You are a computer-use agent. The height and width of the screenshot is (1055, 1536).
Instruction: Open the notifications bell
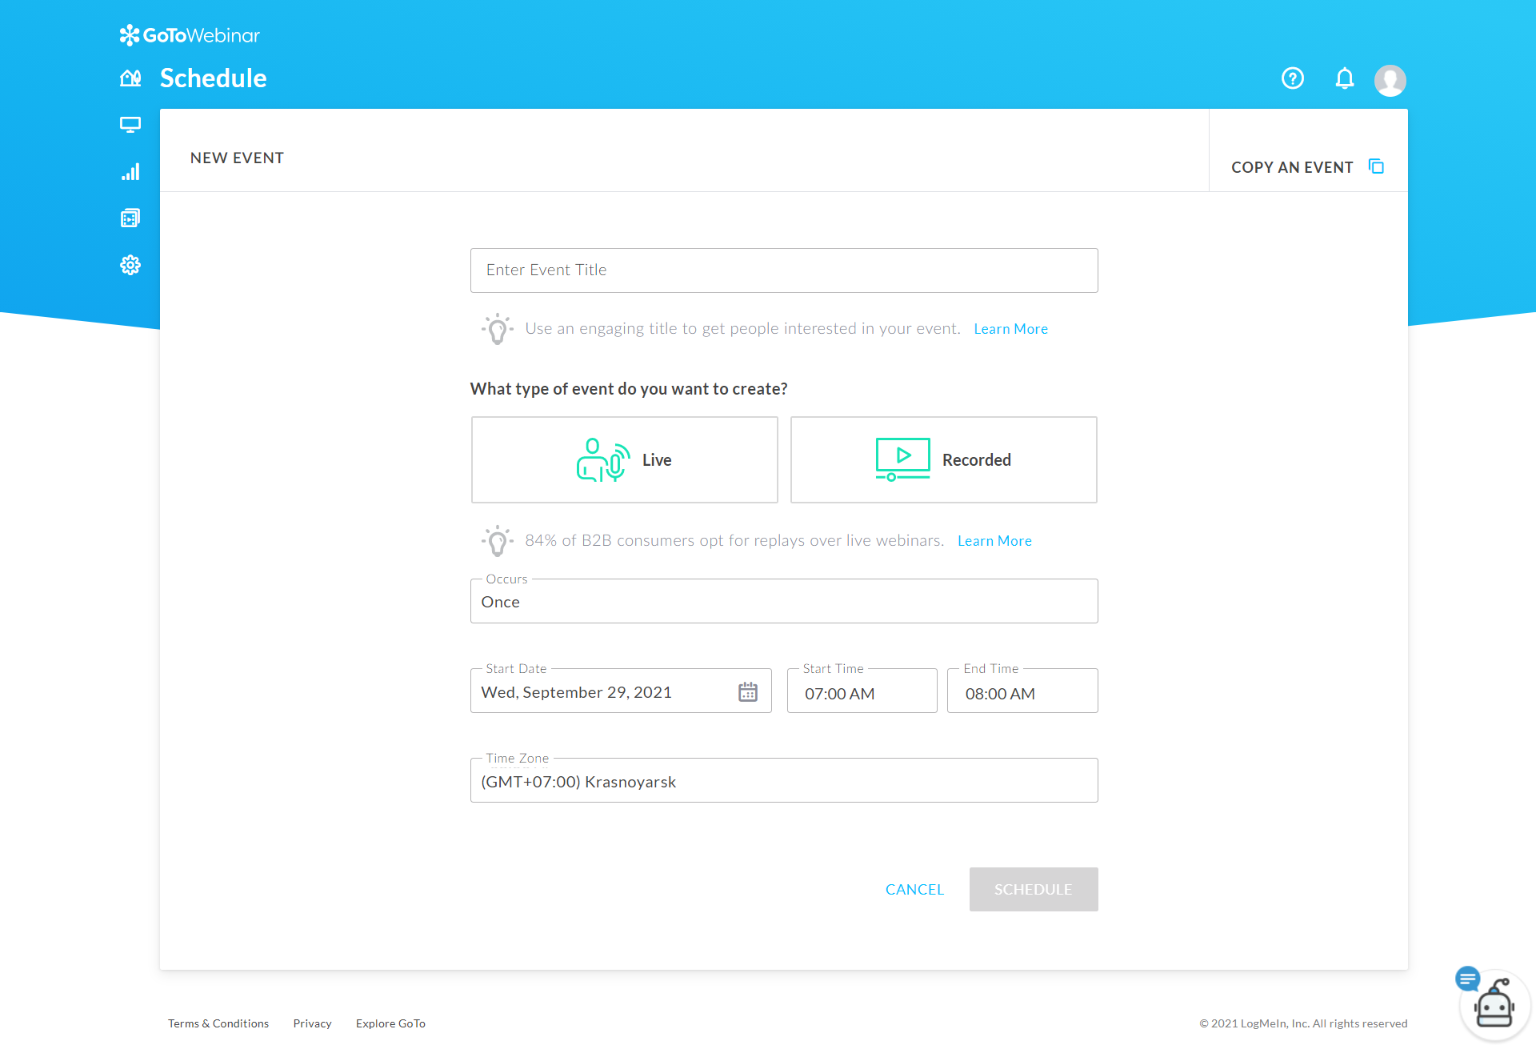pos(1345,78)
